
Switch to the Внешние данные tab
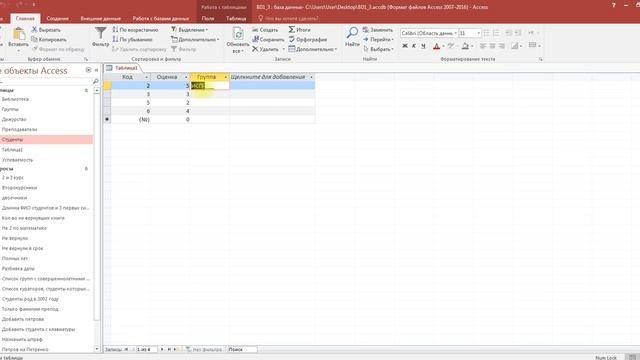pos(100,18)
